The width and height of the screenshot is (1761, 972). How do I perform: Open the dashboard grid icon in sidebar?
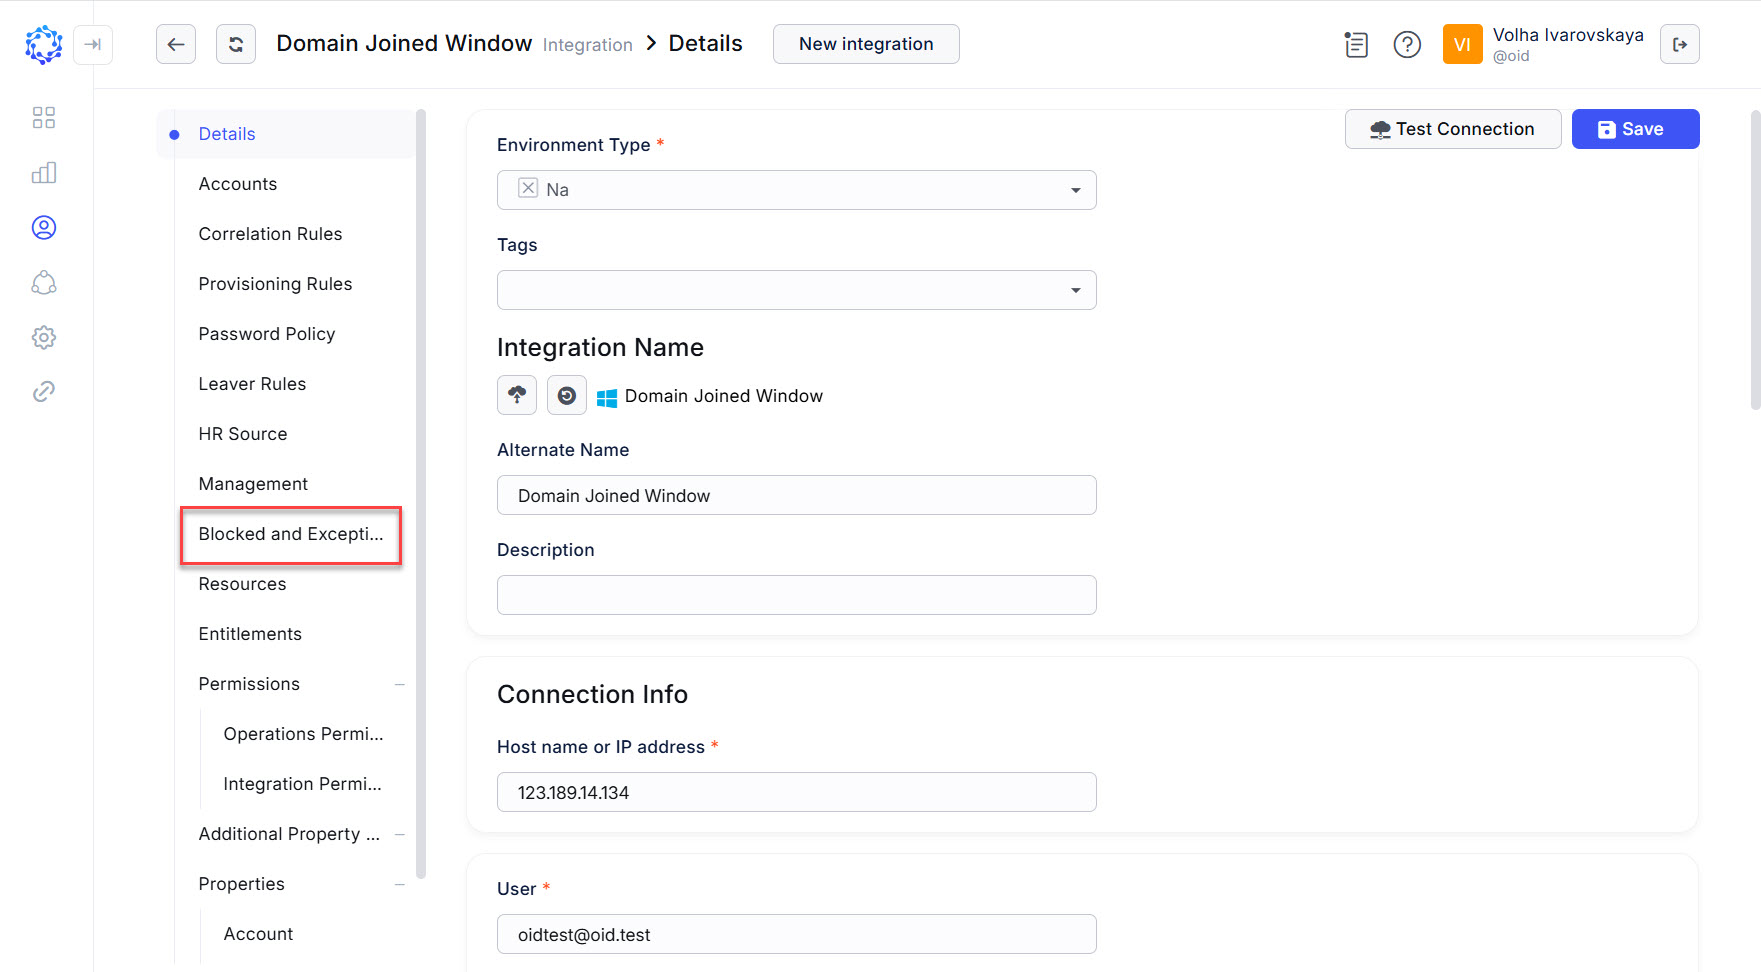[44, 117]
